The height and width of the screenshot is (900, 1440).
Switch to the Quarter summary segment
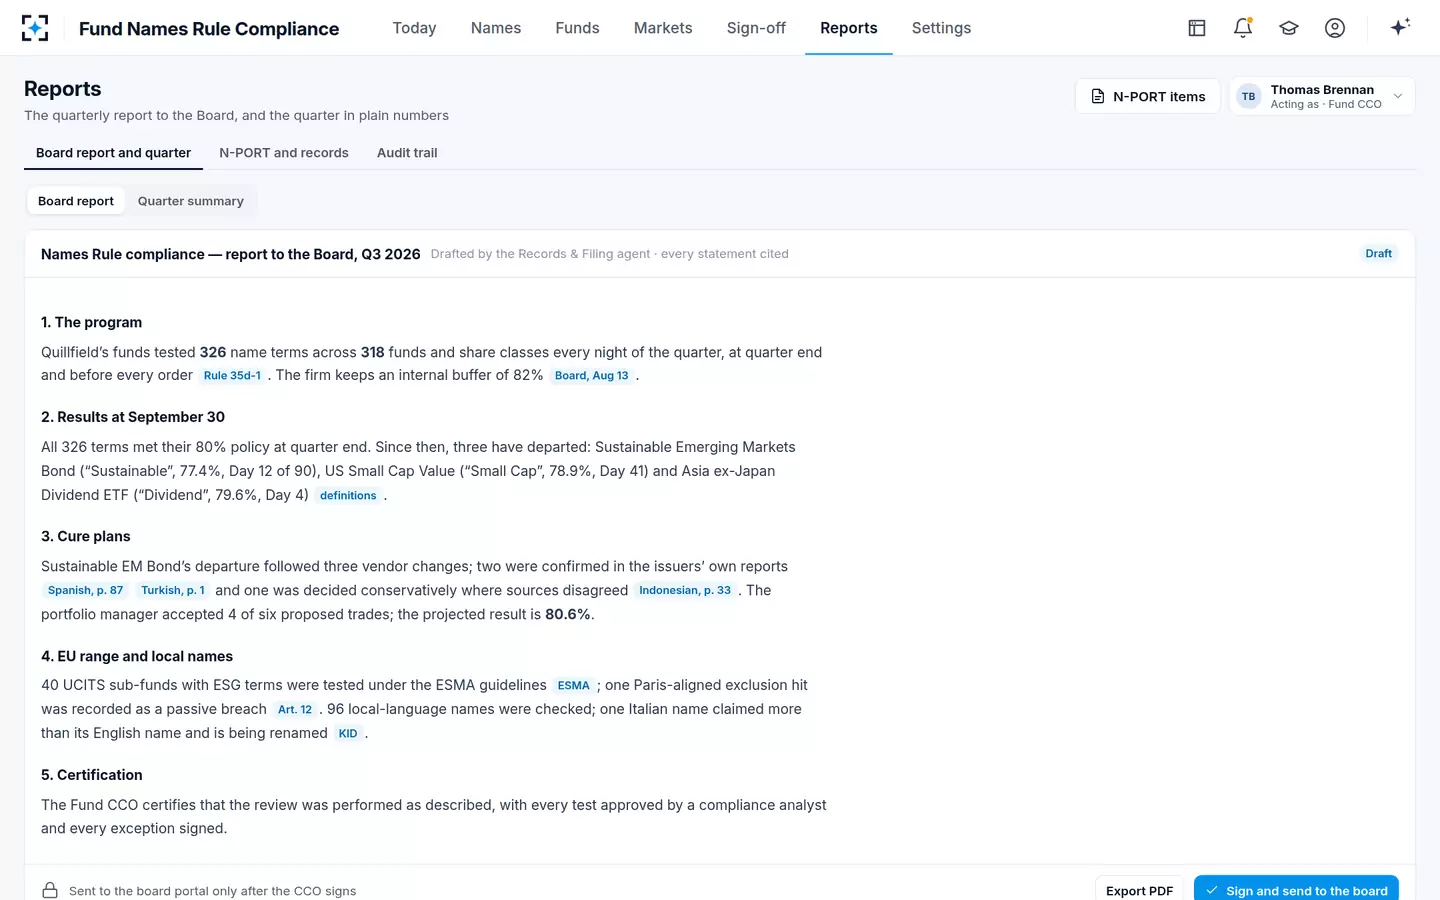[191, 201]
